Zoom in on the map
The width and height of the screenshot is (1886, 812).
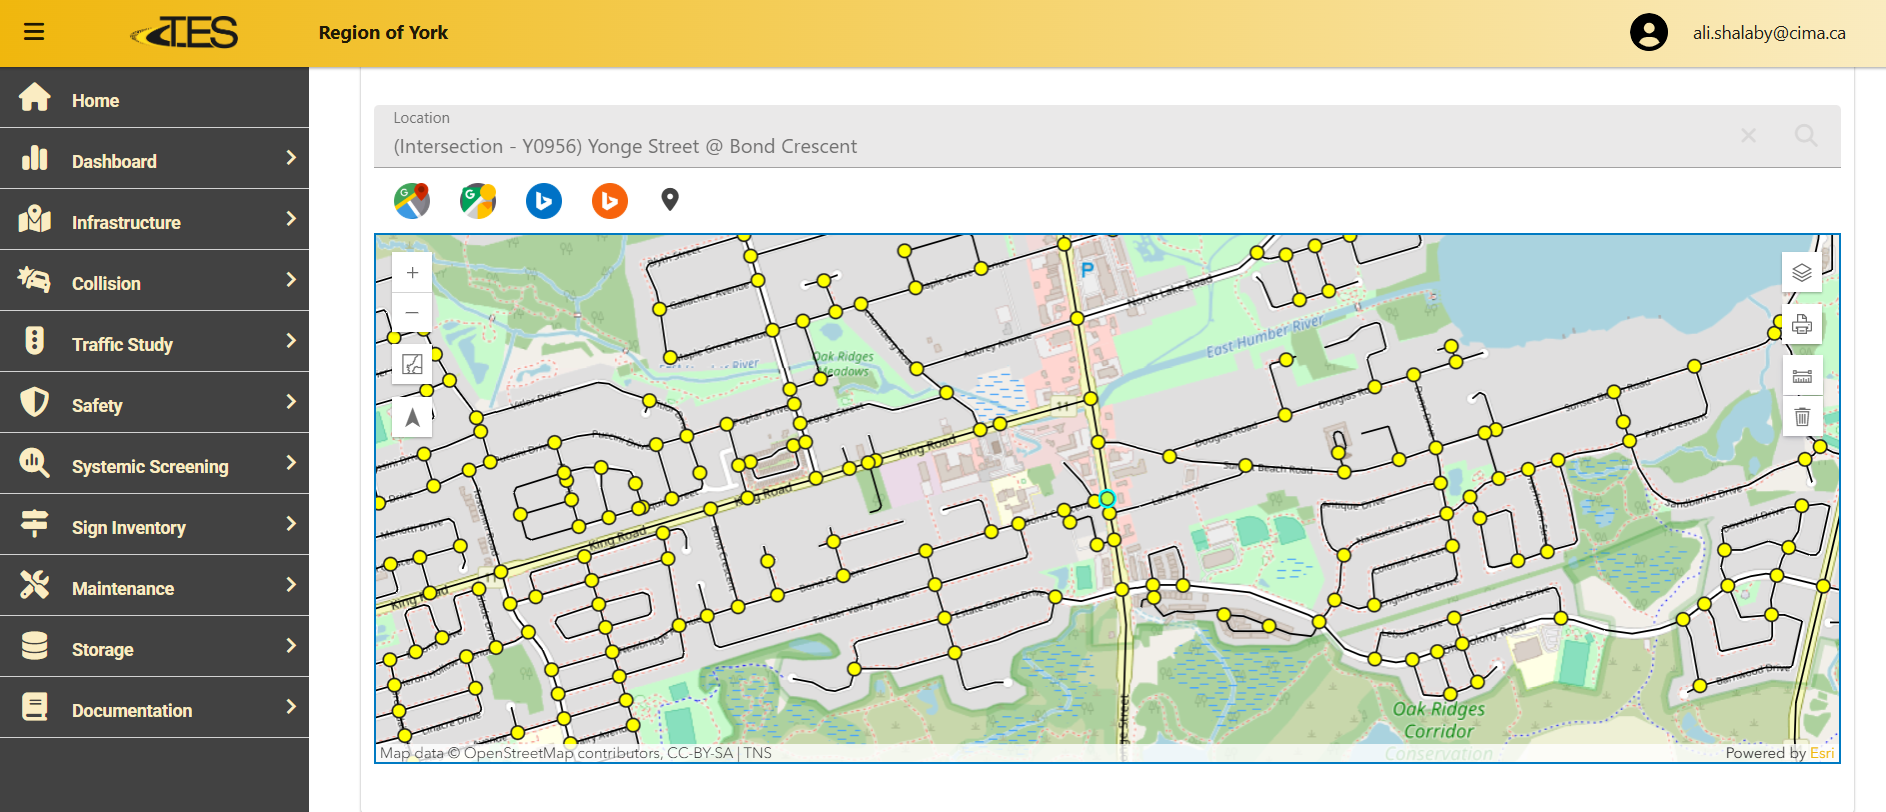pos(412,273)
